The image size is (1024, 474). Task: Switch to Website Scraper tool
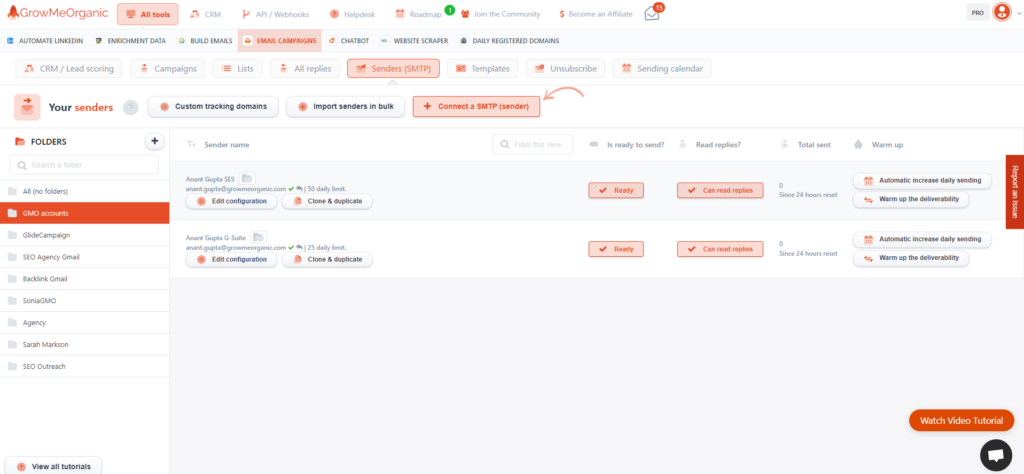coord(414,40)
